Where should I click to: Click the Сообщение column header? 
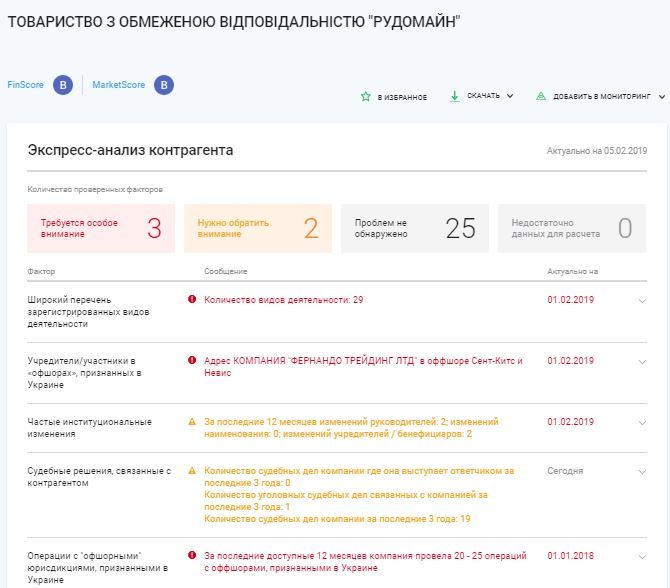(226, 271)
